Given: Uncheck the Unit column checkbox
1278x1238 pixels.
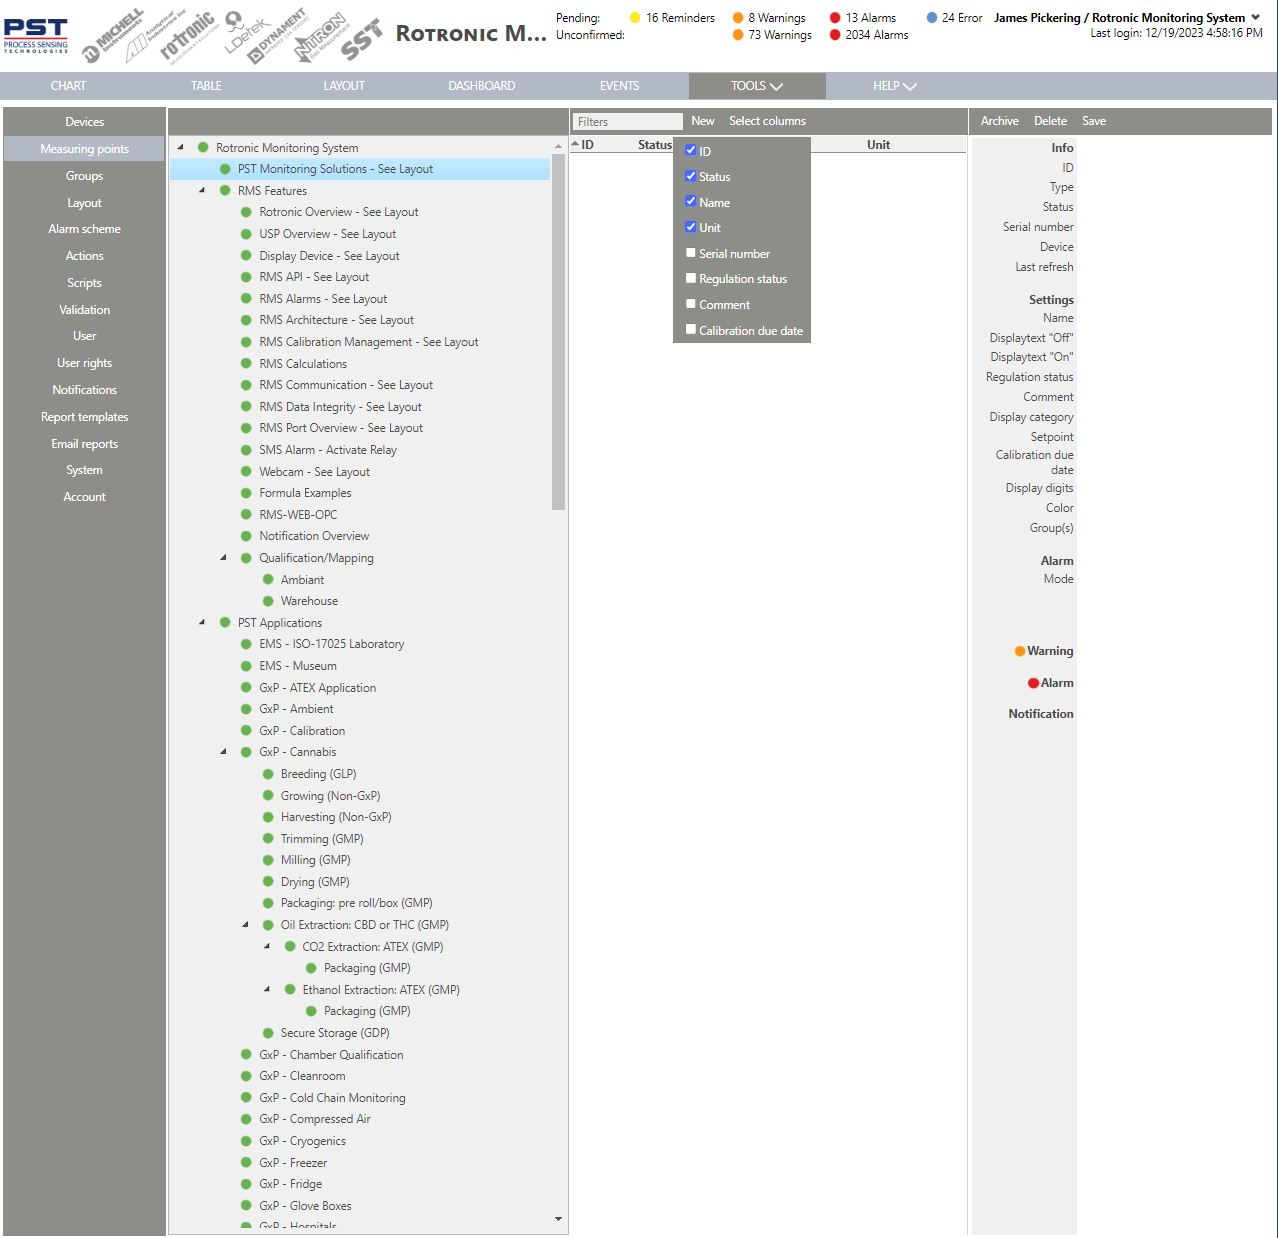Looking at the screenshot, I should point(691,227).
